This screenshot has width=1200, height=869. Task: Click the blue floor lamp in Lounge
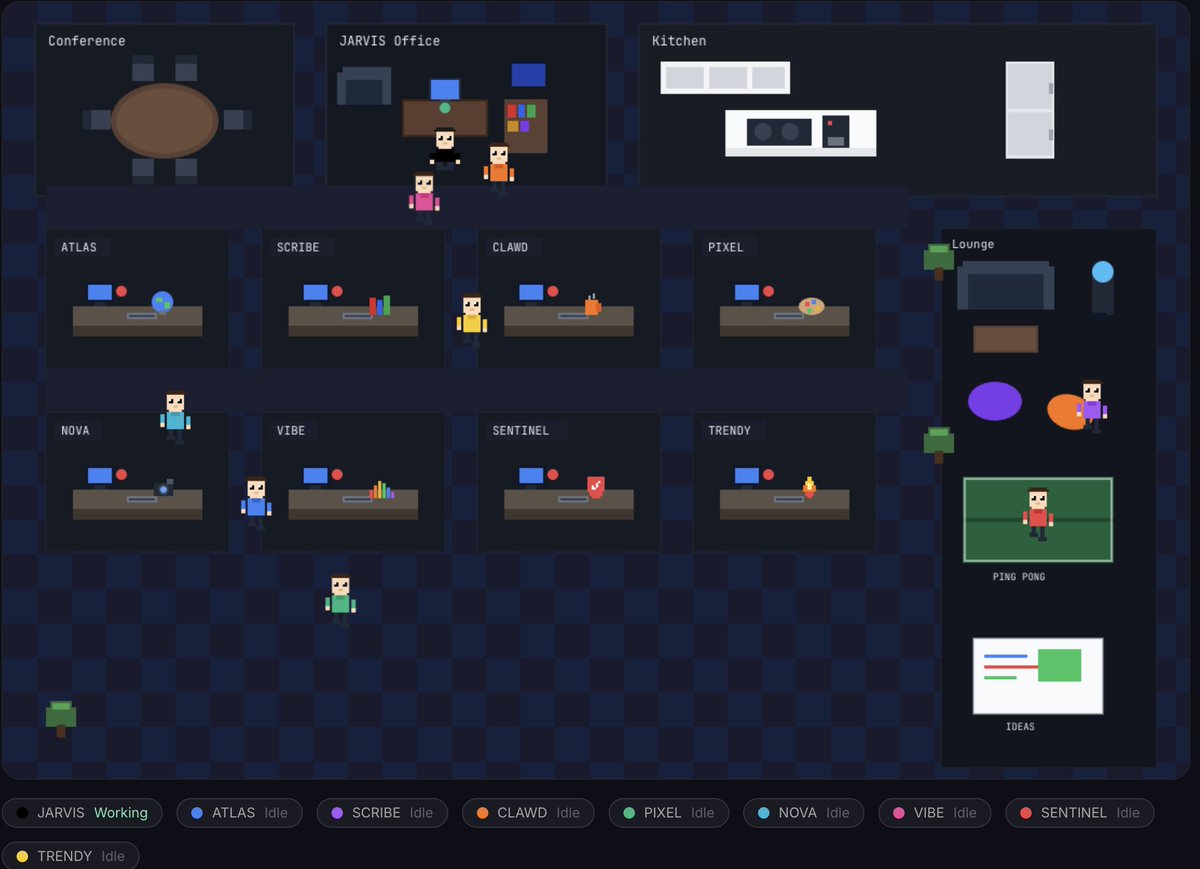[1102, 287]
